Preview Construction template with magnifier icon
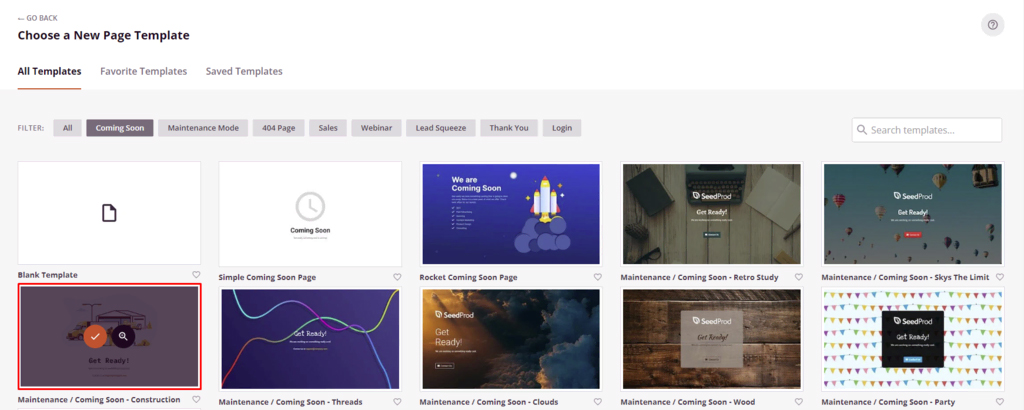1024x410 pixels. [123, 336]
